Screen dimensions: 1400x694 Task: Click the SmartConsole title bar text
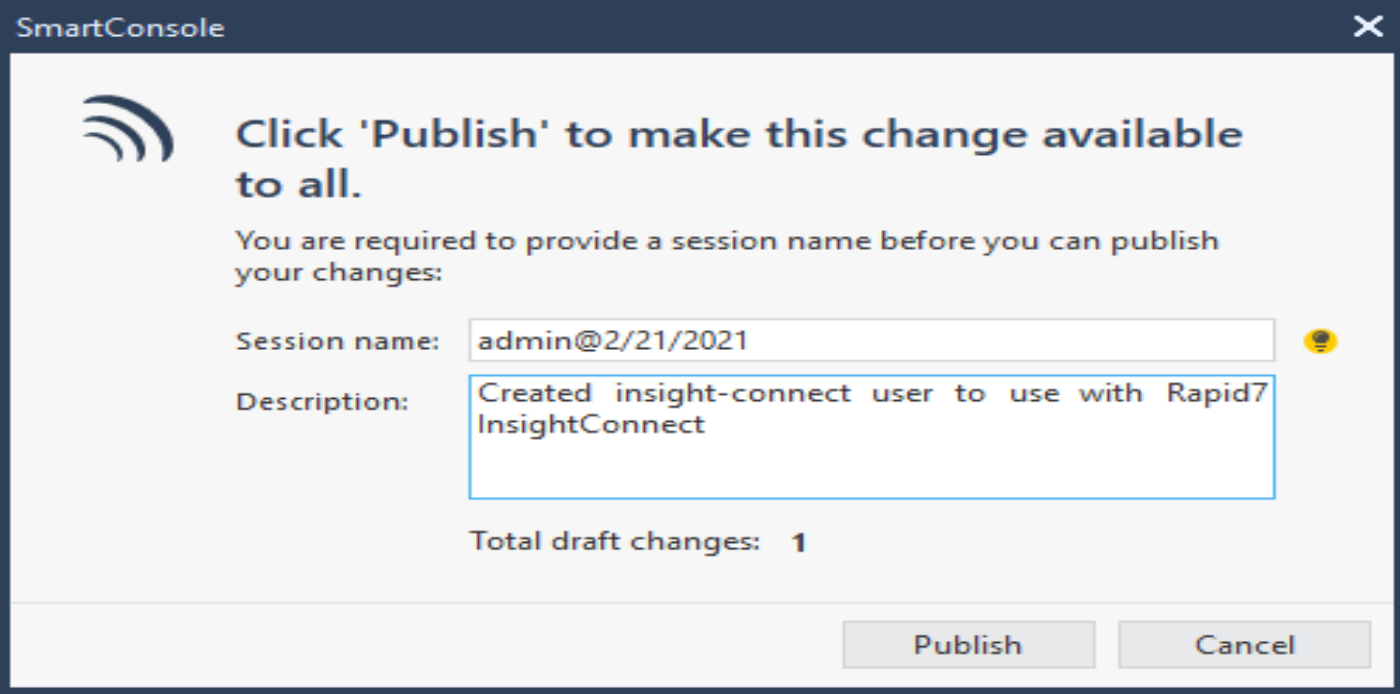pos(120,27)
